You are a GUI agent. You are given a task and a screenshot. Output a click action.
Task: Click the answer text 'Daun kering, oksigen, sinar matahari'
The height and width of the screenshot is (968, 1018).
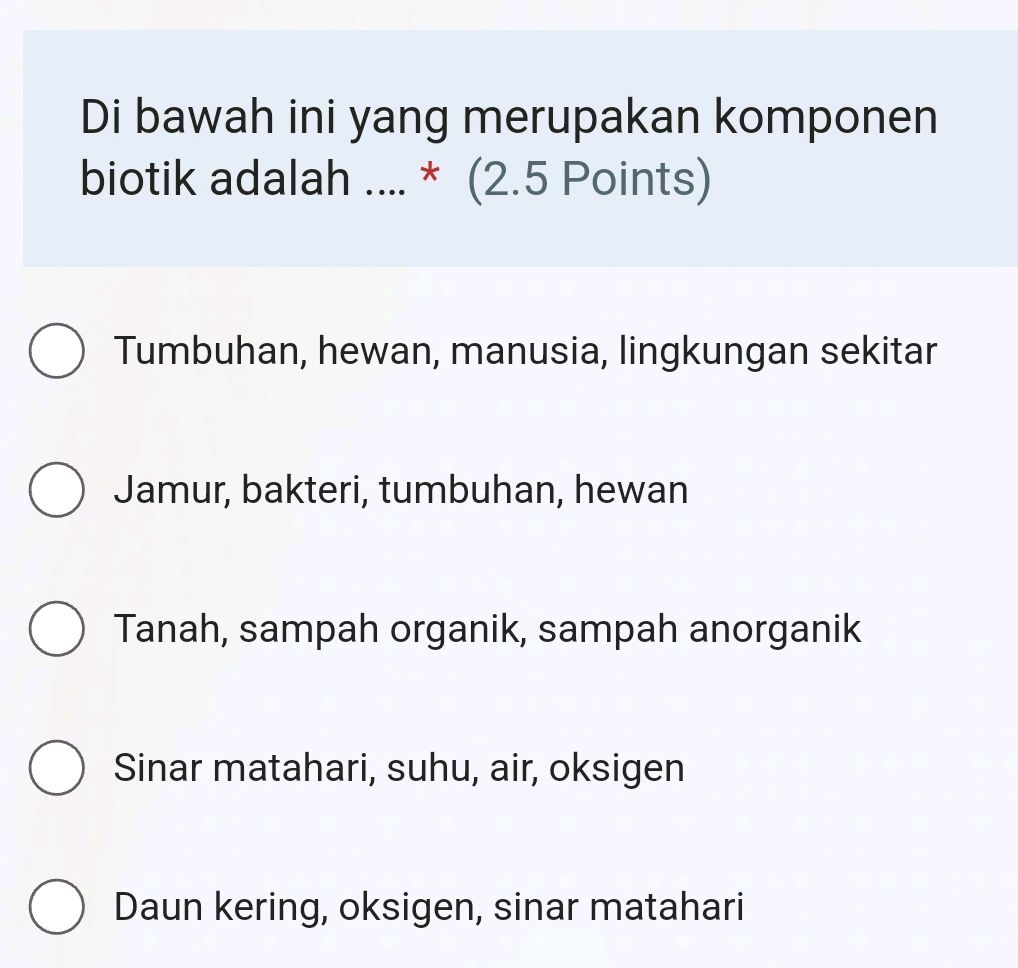pyautogui.click(x=428, y=907)
